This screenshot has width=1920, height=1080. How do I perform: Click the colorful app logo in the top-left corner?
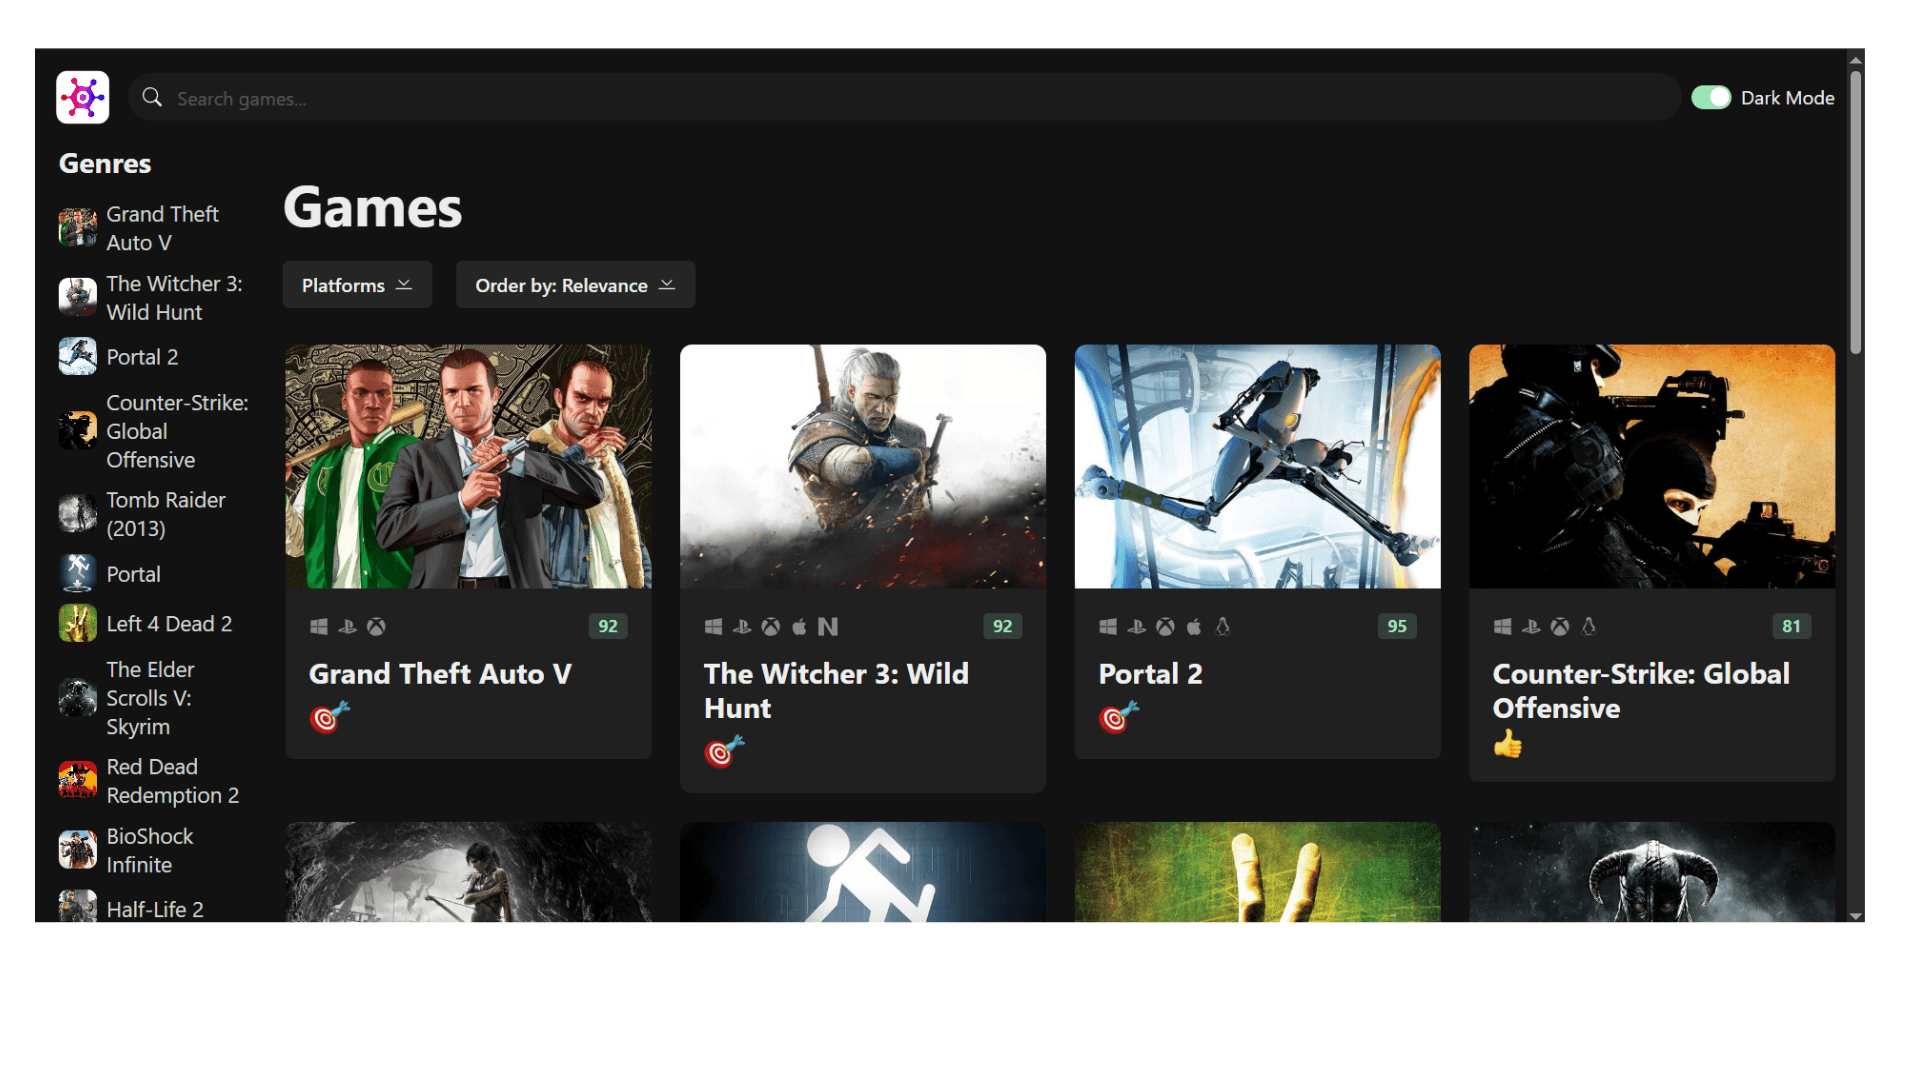(x=82, y=97)
